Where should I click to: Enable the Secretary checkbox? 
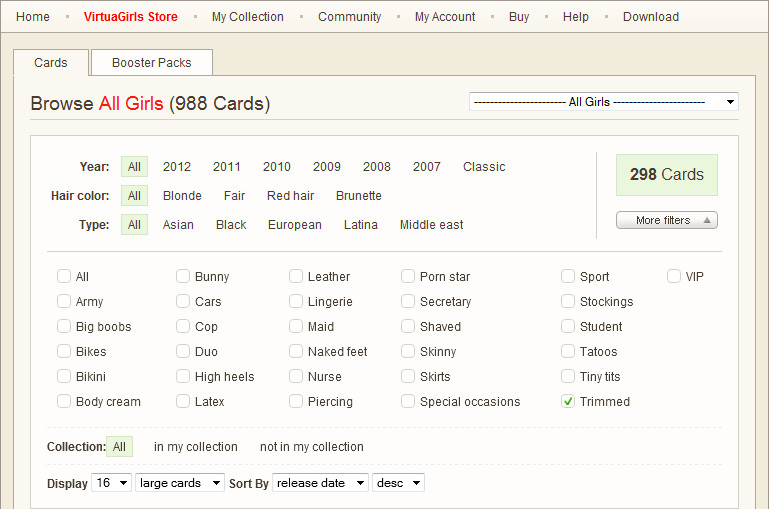pyautogui.click(x=408, y=301)
